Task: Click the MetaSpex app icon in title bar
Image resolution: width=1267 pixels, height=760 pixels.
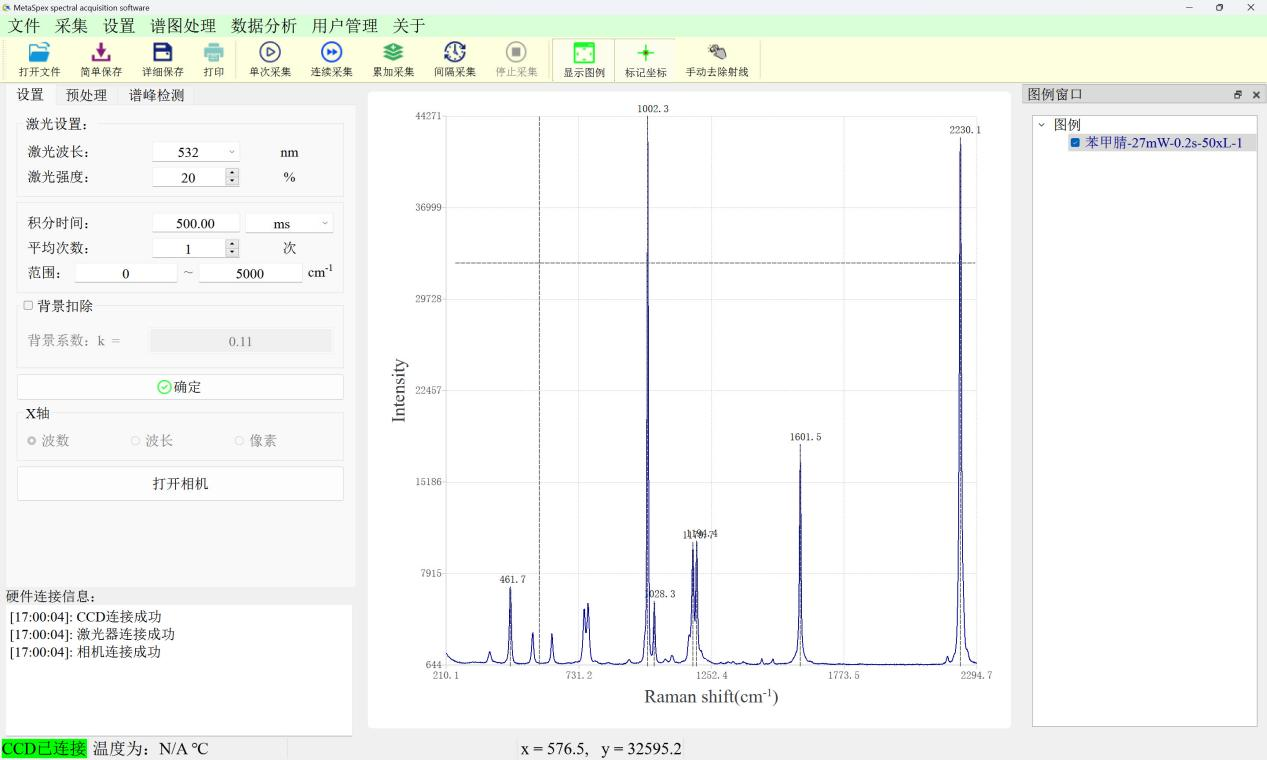Action: [x=7, y=7]
